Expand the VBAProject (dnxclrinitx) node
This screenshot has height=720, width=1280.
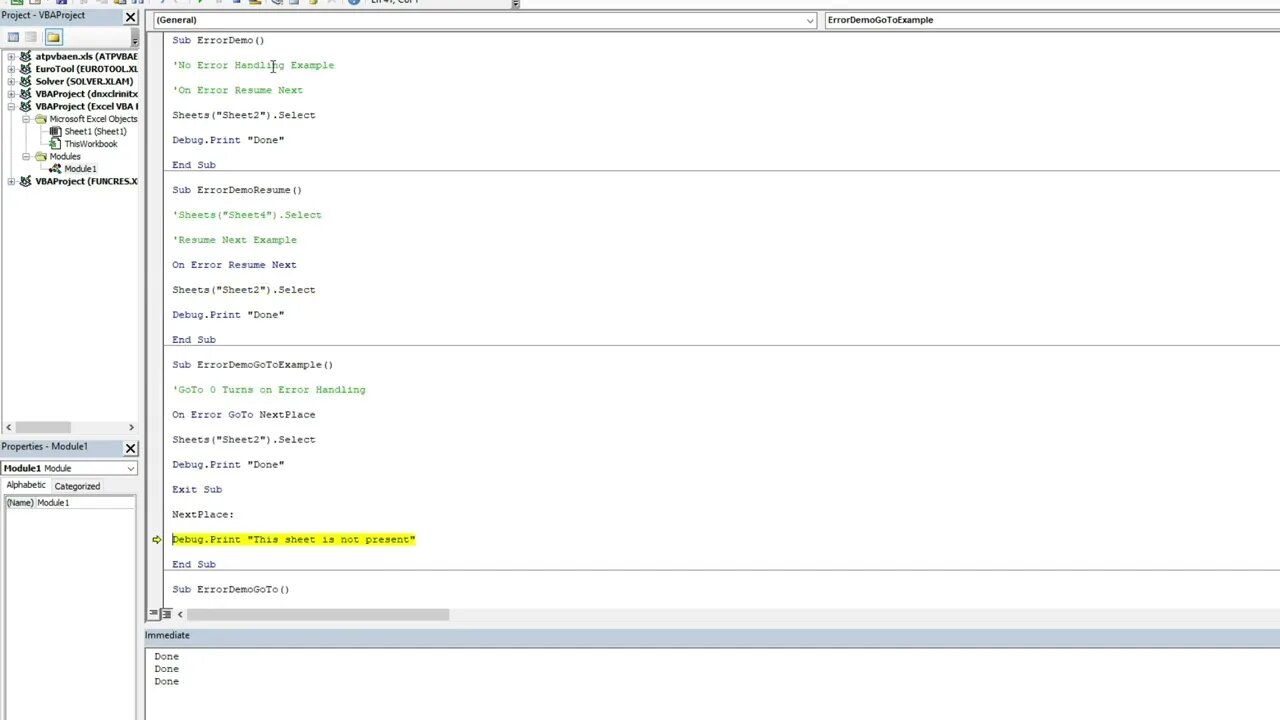click(11, 94)
